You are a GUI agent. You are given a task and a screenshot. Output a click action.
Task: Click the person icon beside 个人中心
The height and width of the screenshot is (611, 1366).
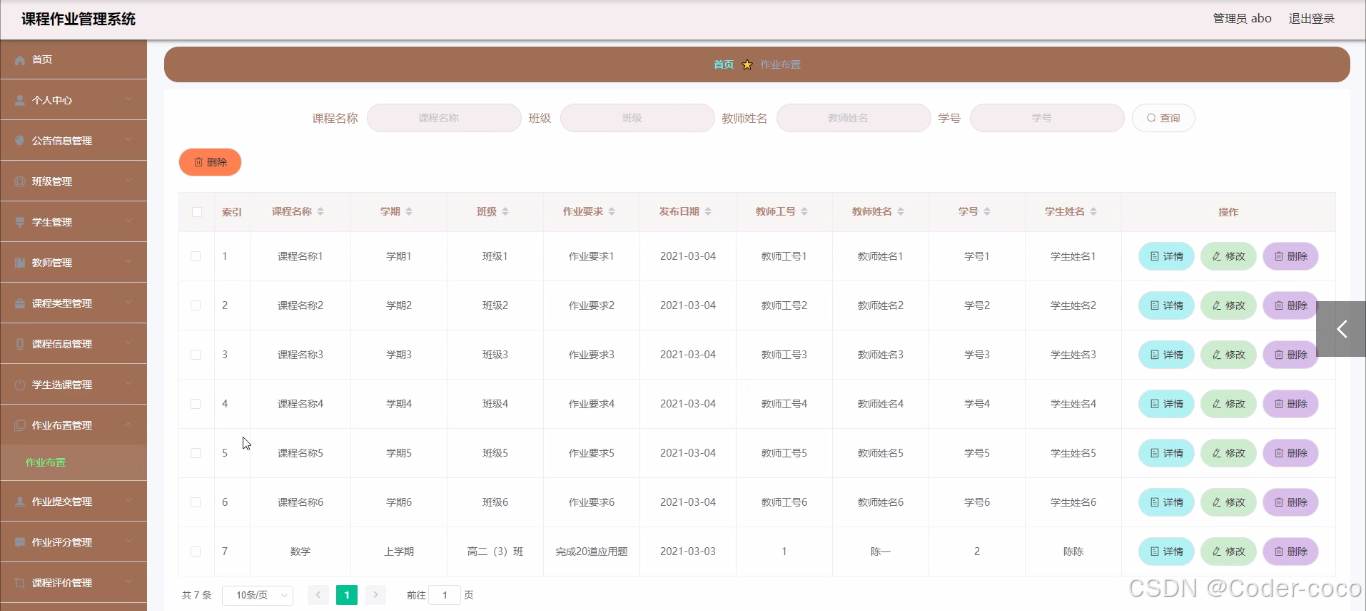click(20, 100)
